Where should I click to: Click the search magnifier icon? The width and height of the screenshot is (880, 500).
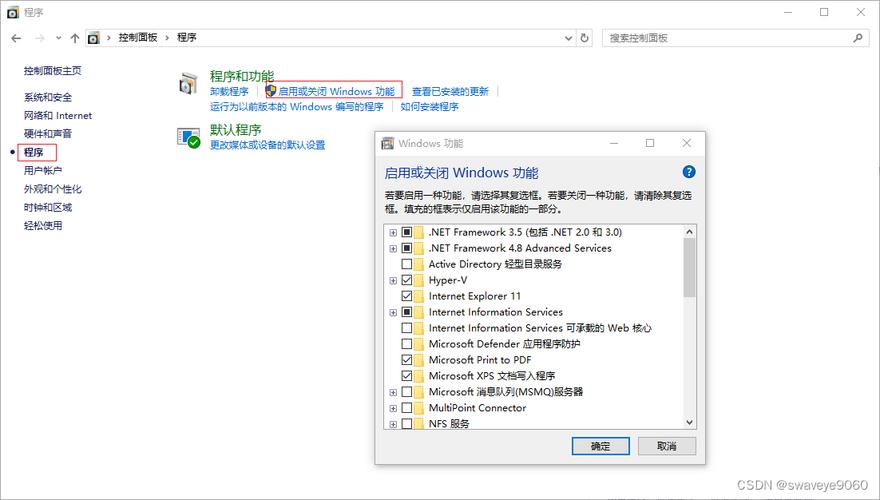858,38
